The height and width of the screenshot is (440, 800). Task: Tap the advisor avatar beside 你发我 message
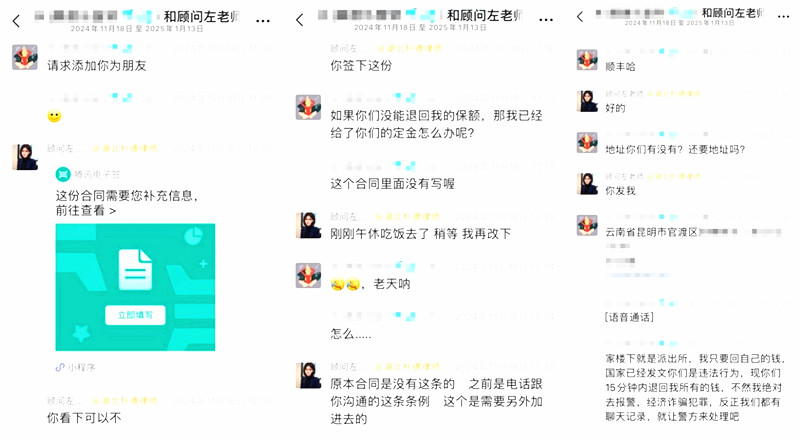coord(587,184)
